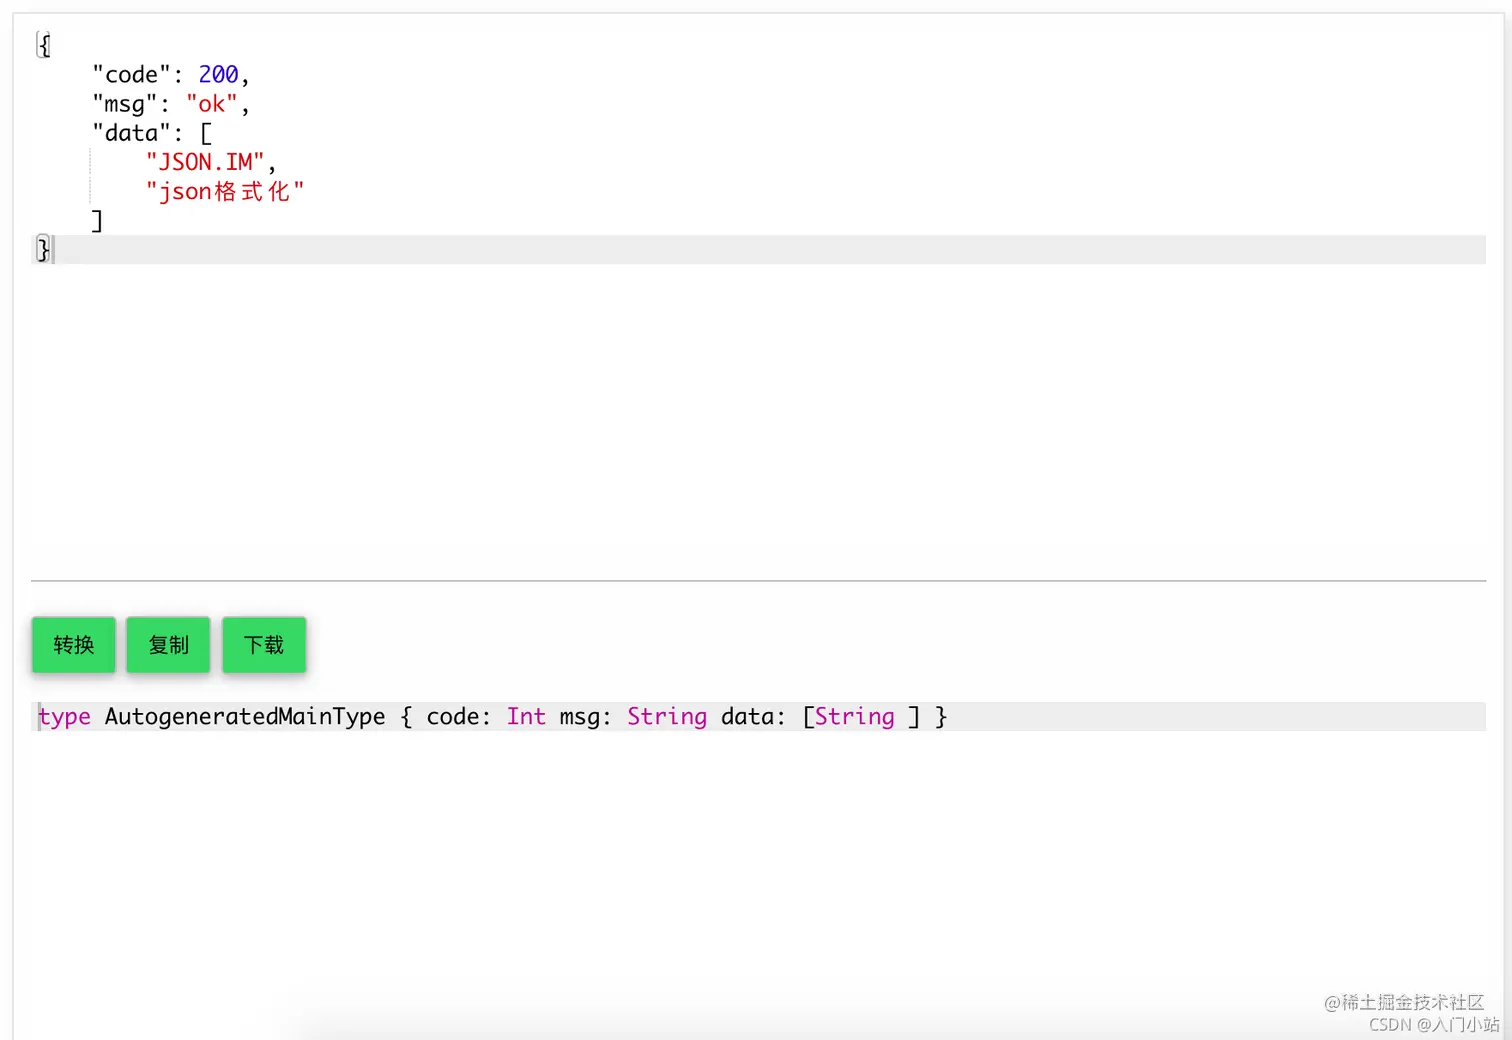Click the 转换 convert button

(x=74, y=645)
